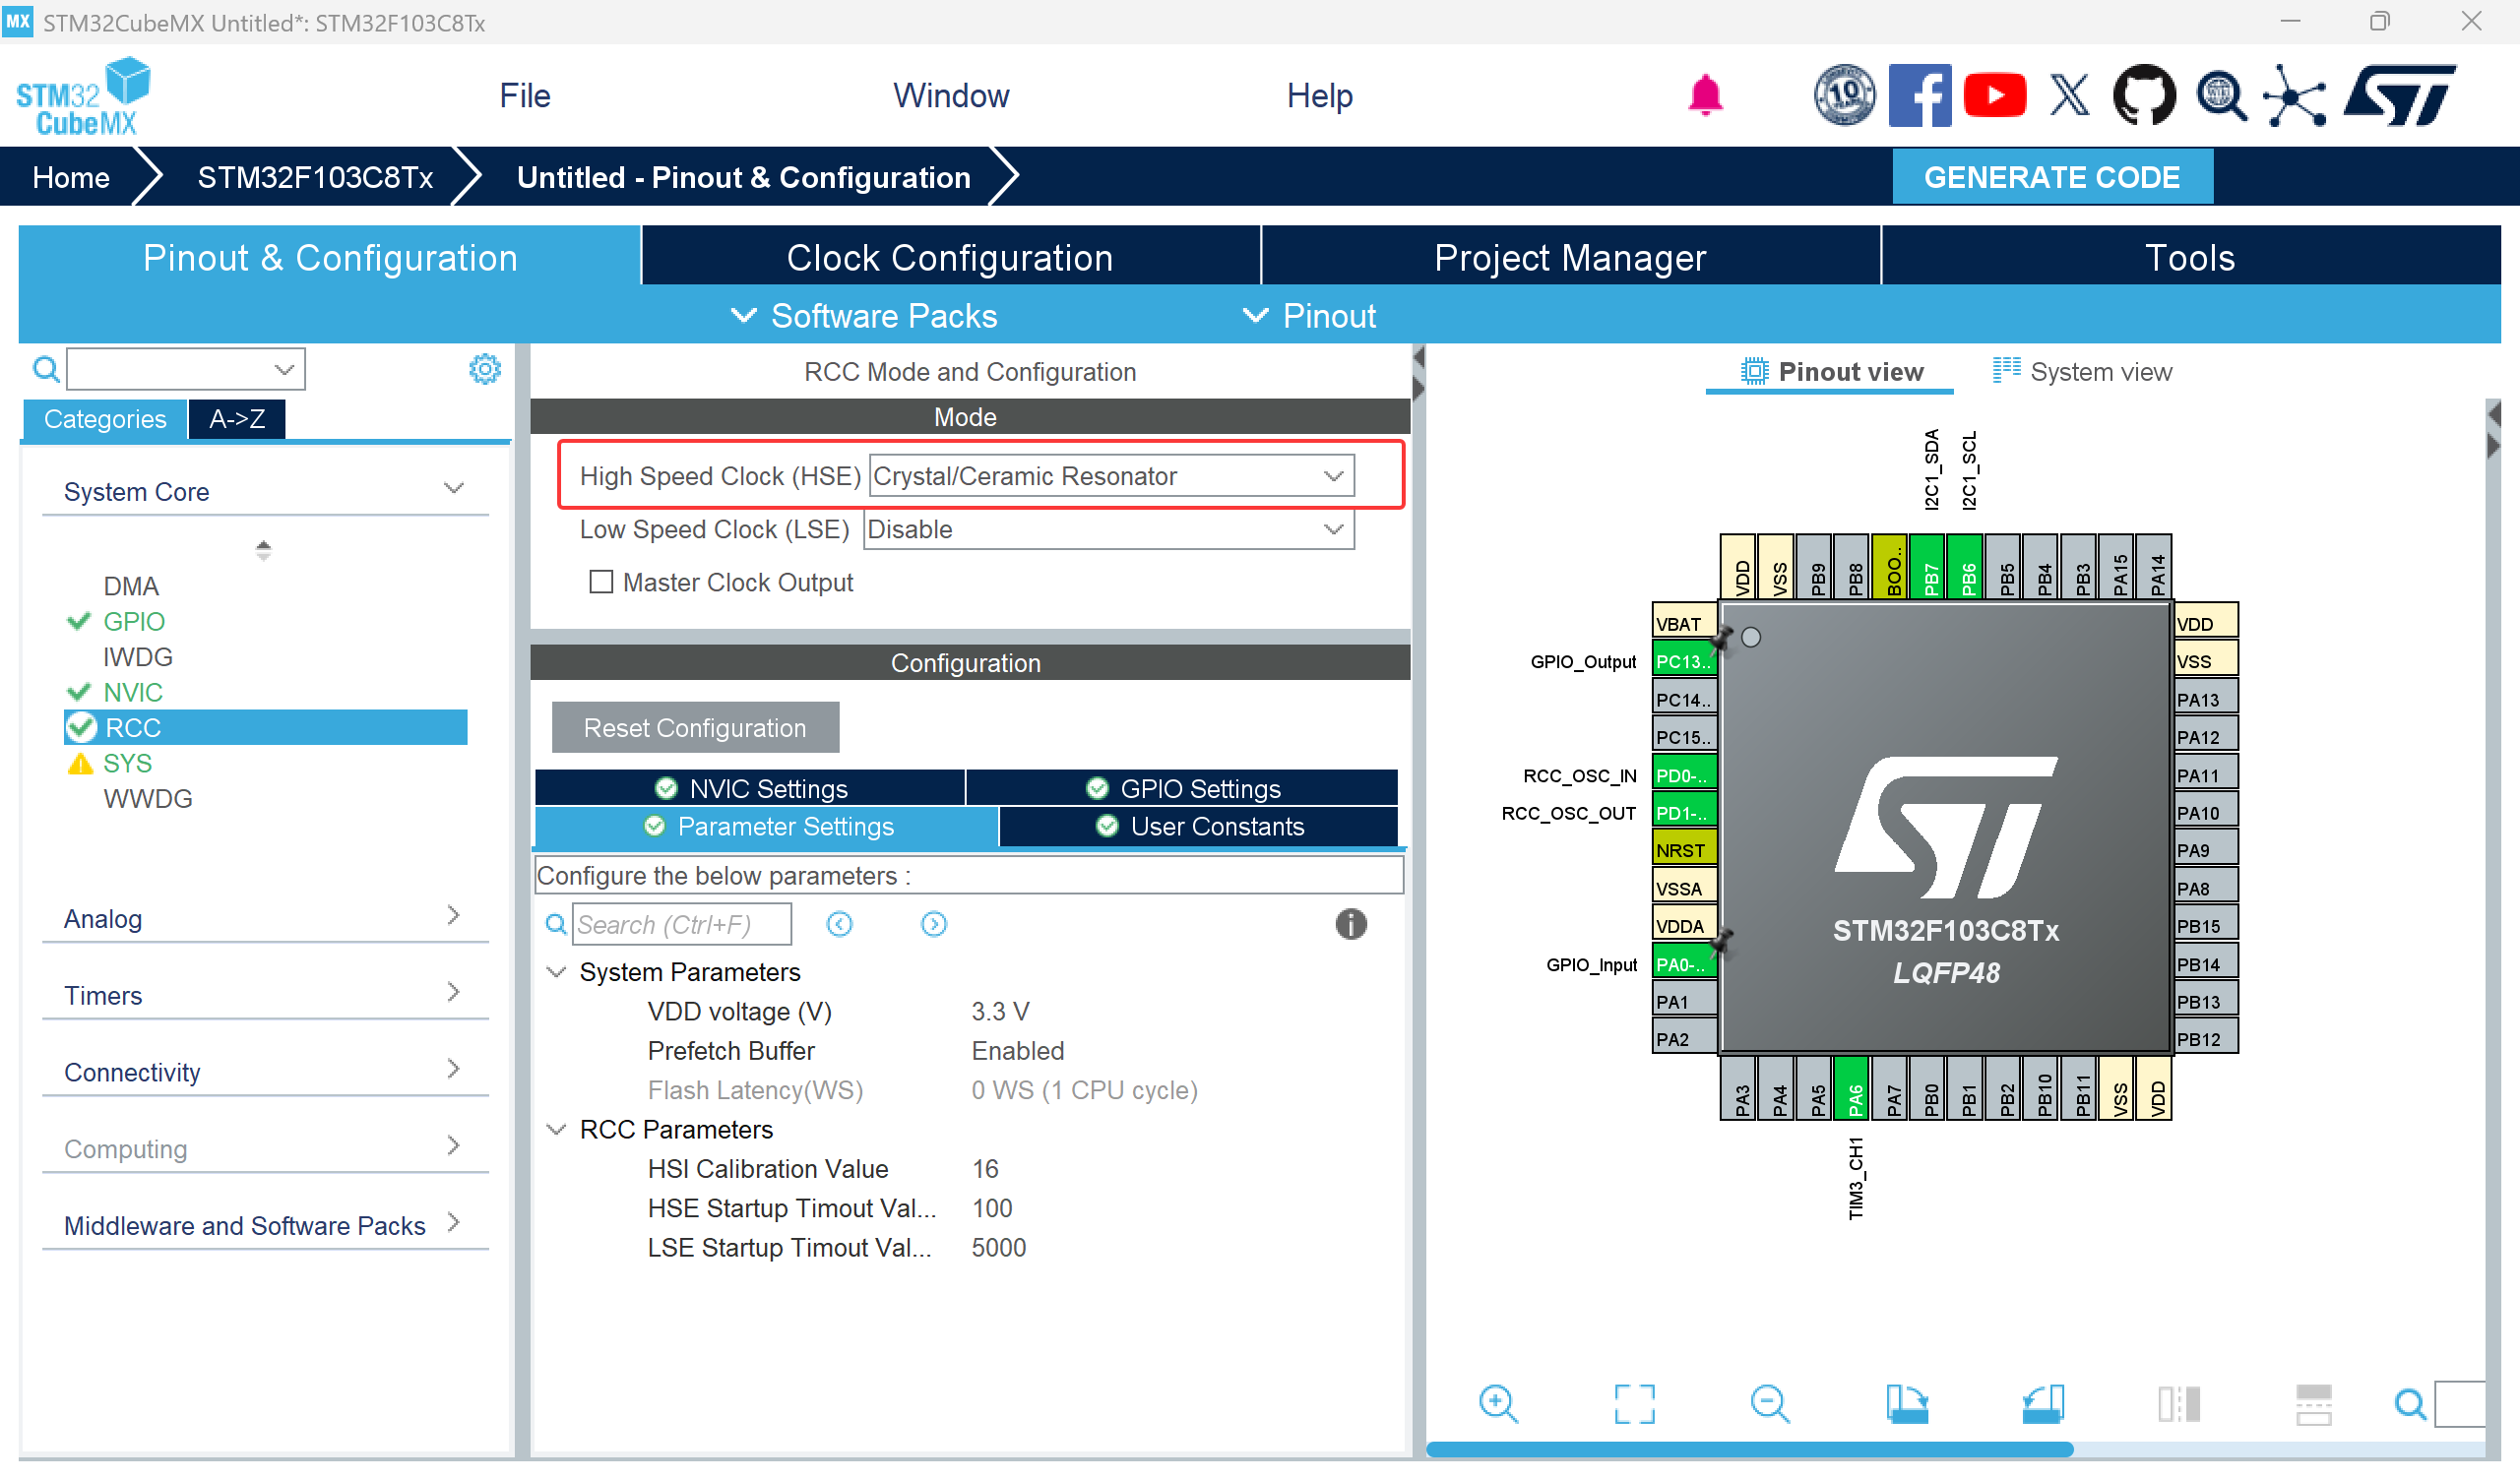Click the pin search magnifier icon

pos(2410,1404)
